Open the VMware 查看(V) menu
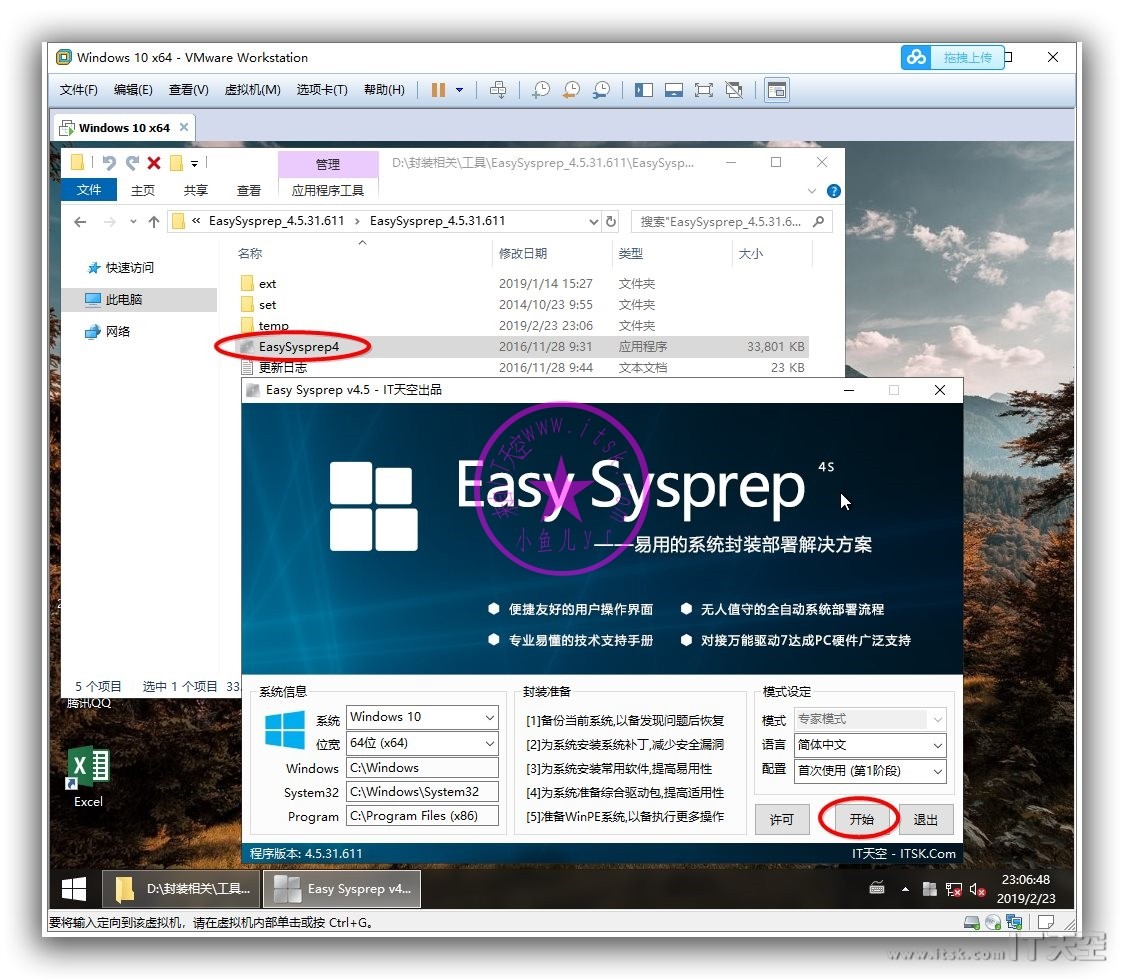Image resolution: width=1124 pixels, height=979 pixels. click(x=189, y=90)
